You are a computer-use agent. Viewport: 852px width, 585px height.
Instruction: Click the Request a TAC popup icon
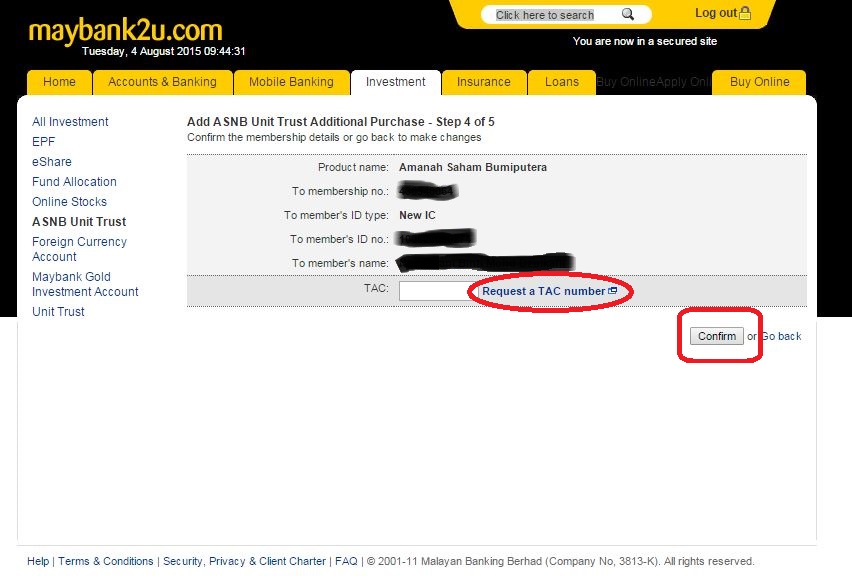click(x=612, y=291)
